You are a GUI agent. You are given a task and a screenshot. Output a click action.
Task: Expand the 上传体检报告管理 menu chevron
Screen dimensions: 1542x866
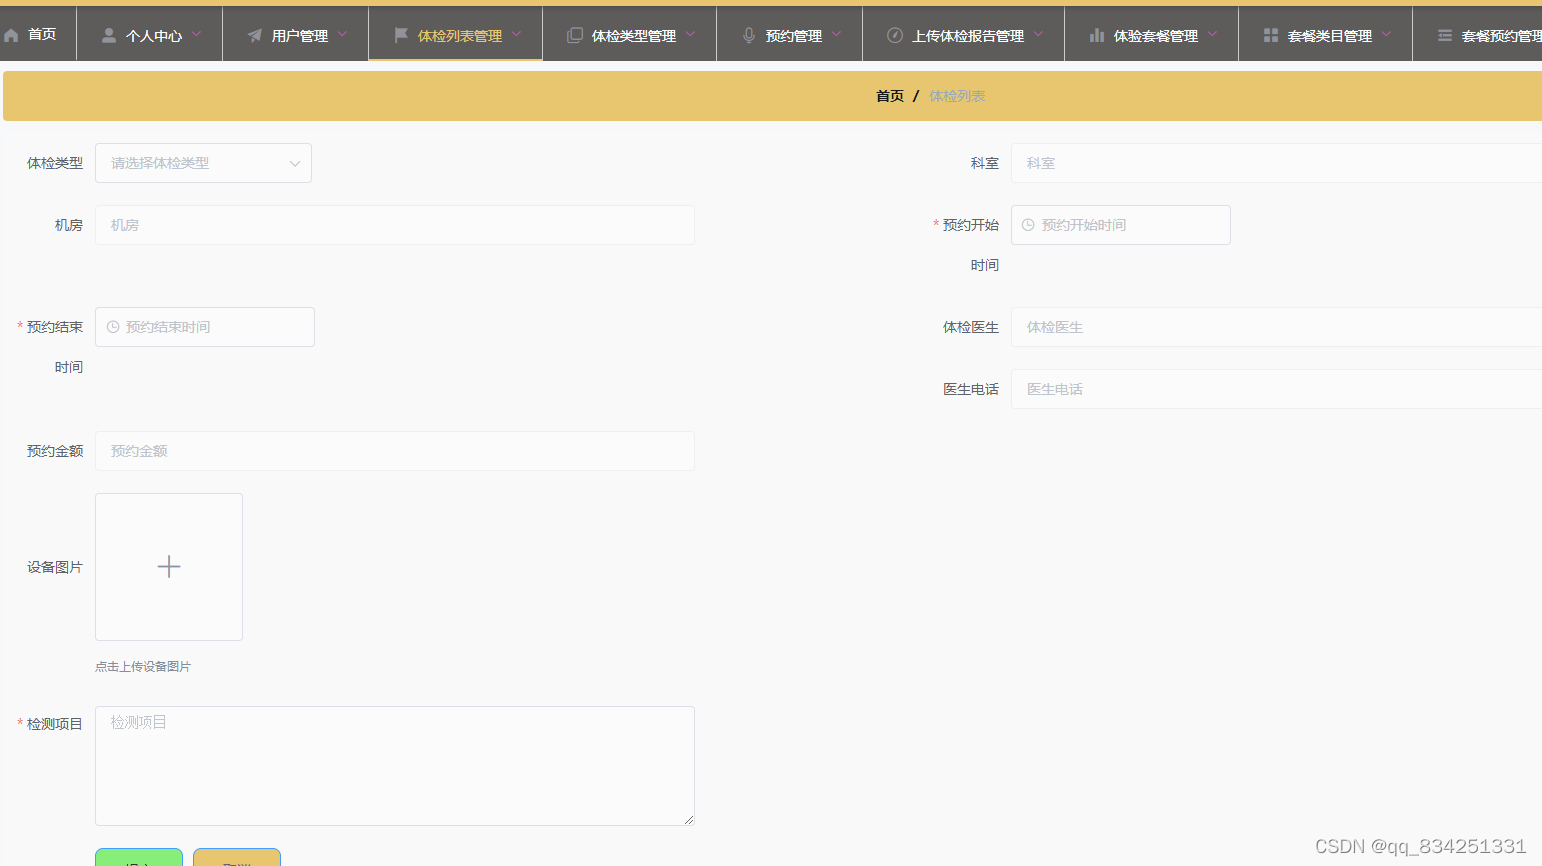(1039, 34)
